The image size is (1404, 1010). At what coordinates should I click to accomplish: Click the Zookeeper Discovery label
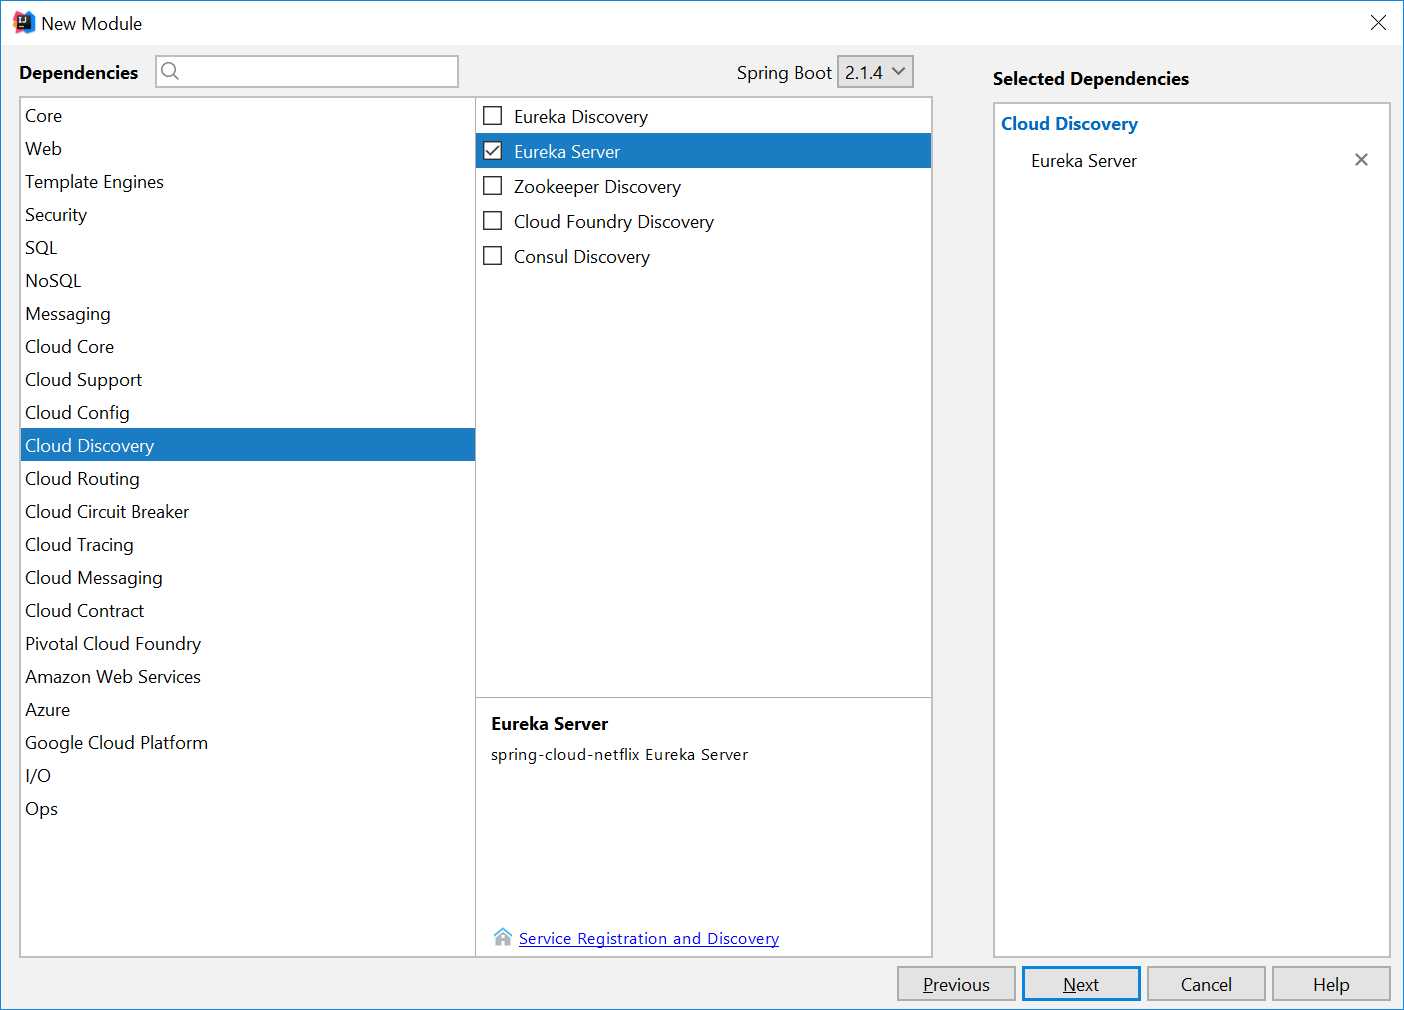[x=597, y=187]
